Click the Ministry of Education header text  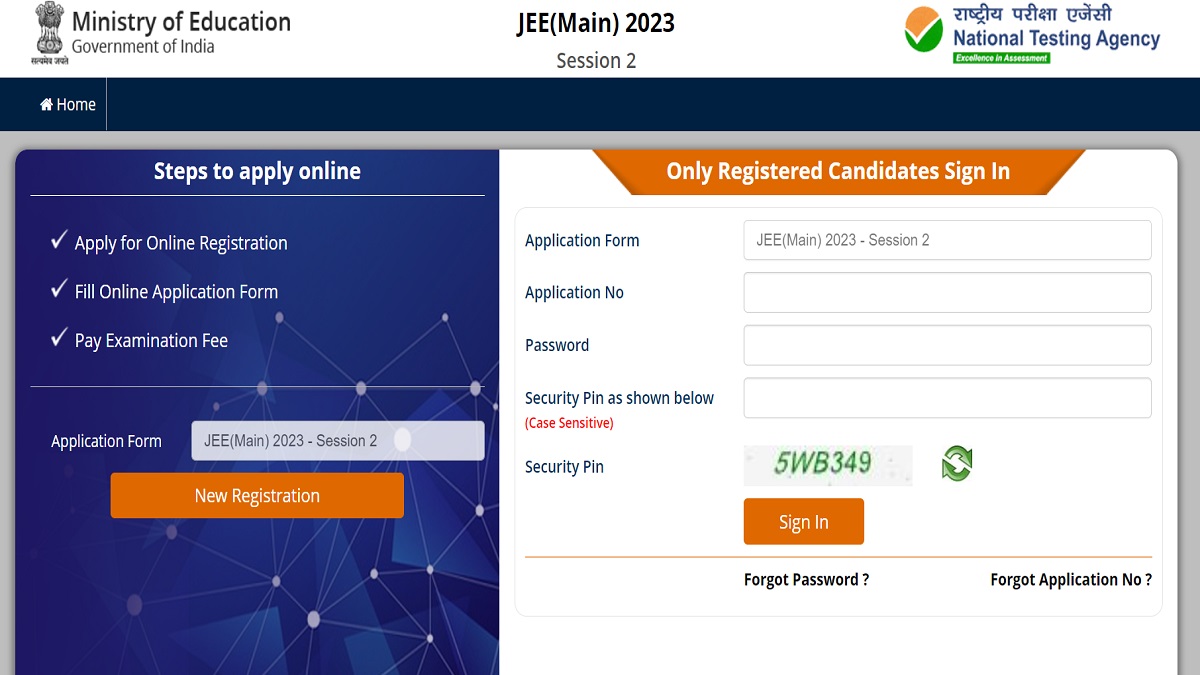tap(181, 21)
